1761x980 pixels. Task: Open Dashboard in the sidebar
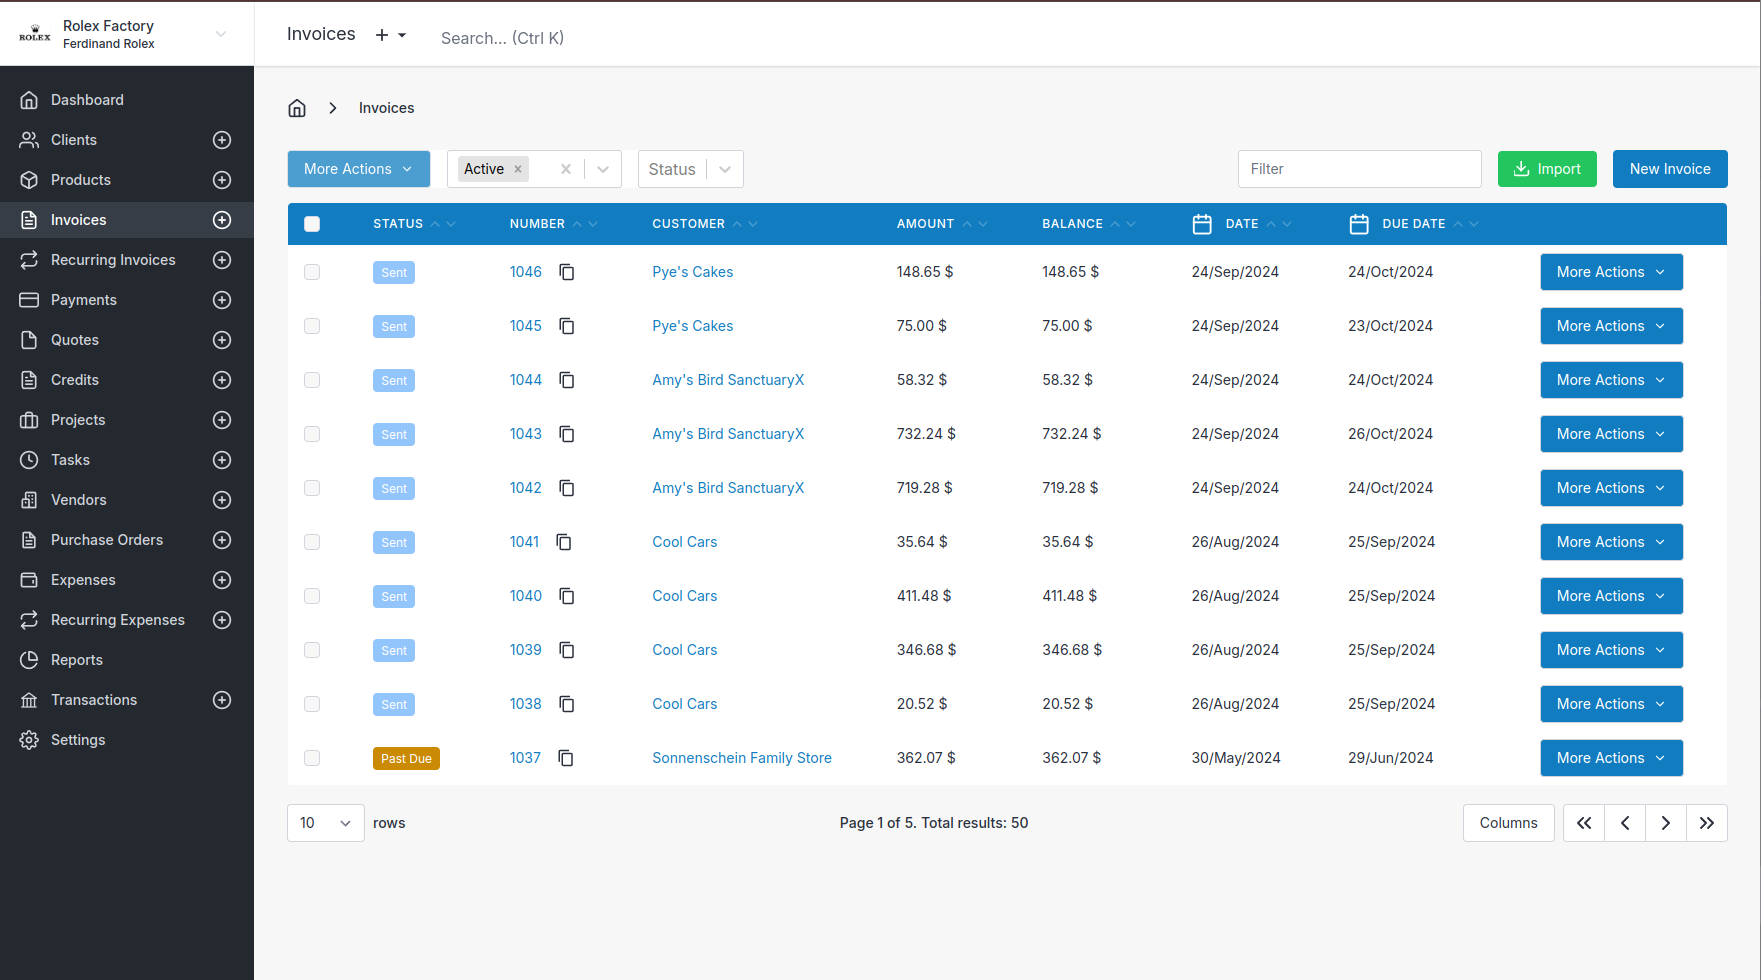point(87,100)
